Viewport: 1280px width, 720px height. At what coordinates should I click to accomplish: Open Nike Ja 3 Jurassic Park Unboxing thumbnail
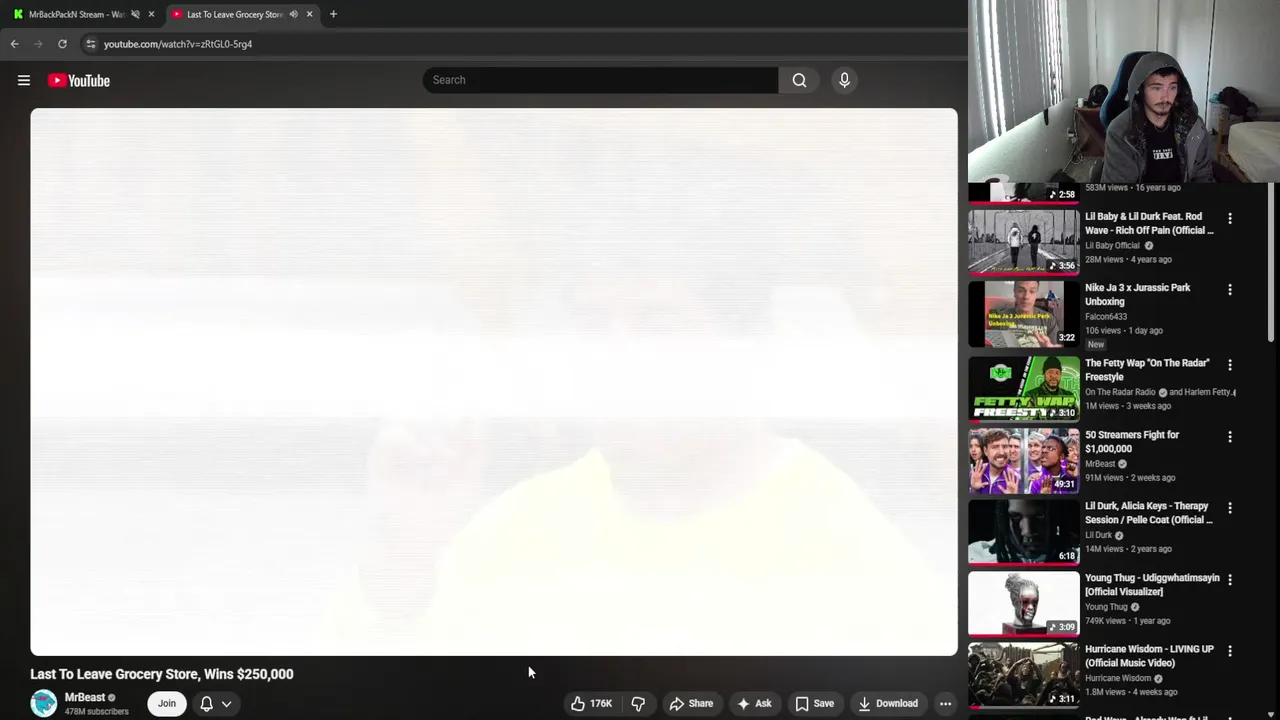click(1024, 313)
